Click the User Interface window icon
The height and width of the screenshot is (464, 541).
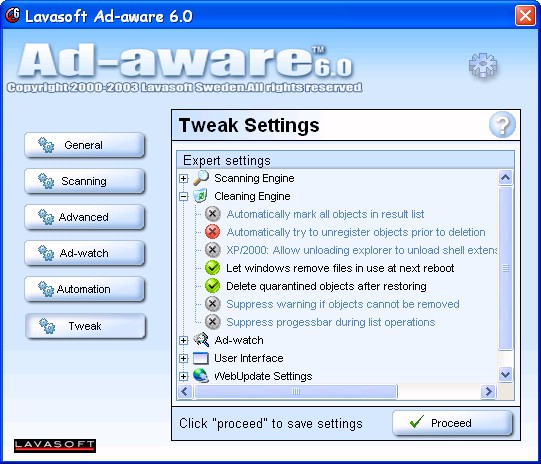(x=201, y=358)
